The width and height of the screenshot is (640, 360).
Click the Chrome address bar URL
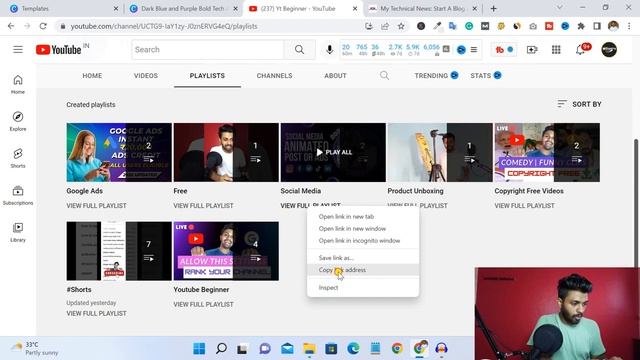pos(164,26)
